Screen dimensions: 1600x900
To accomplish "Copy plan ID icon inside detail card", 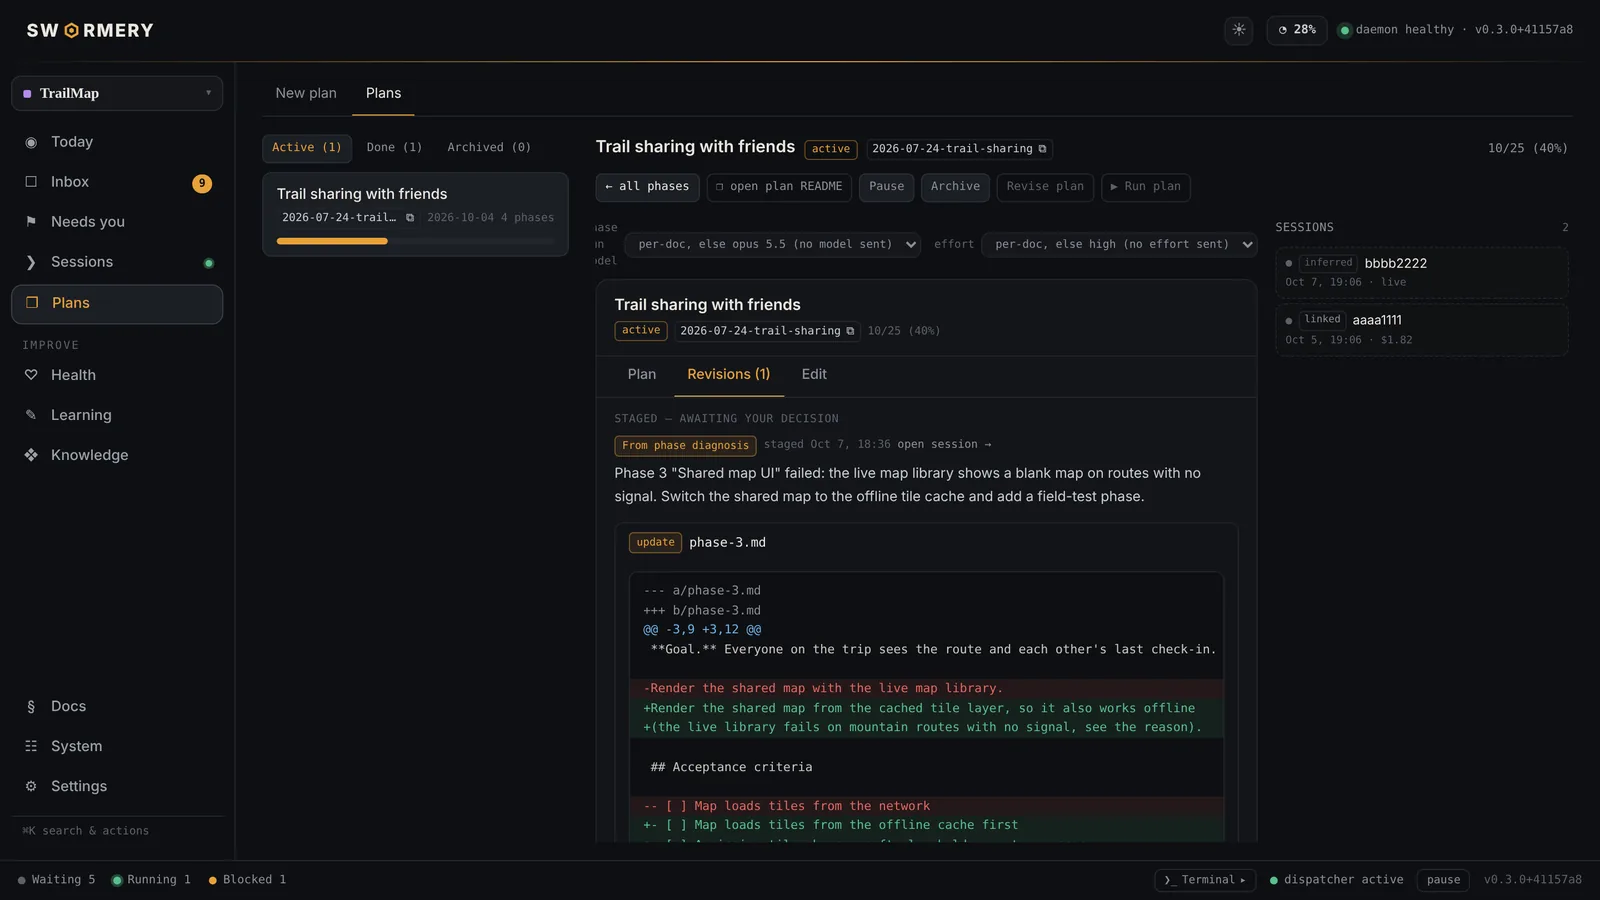I will coord(850,331).
